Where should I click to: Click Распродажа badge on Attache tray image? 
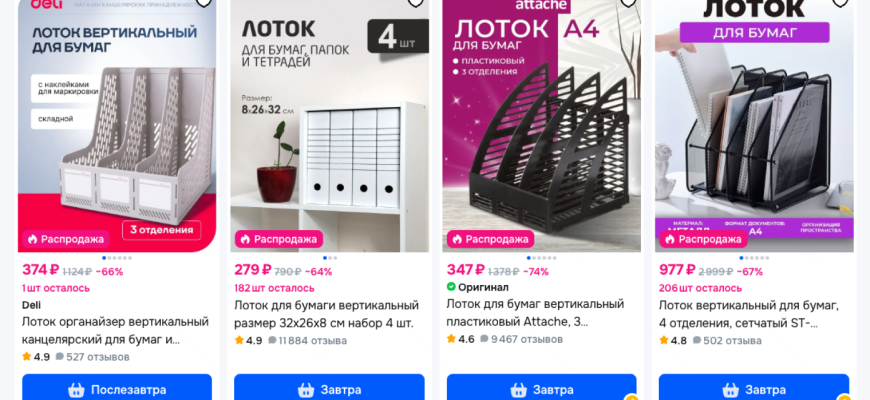pos(490,239)
